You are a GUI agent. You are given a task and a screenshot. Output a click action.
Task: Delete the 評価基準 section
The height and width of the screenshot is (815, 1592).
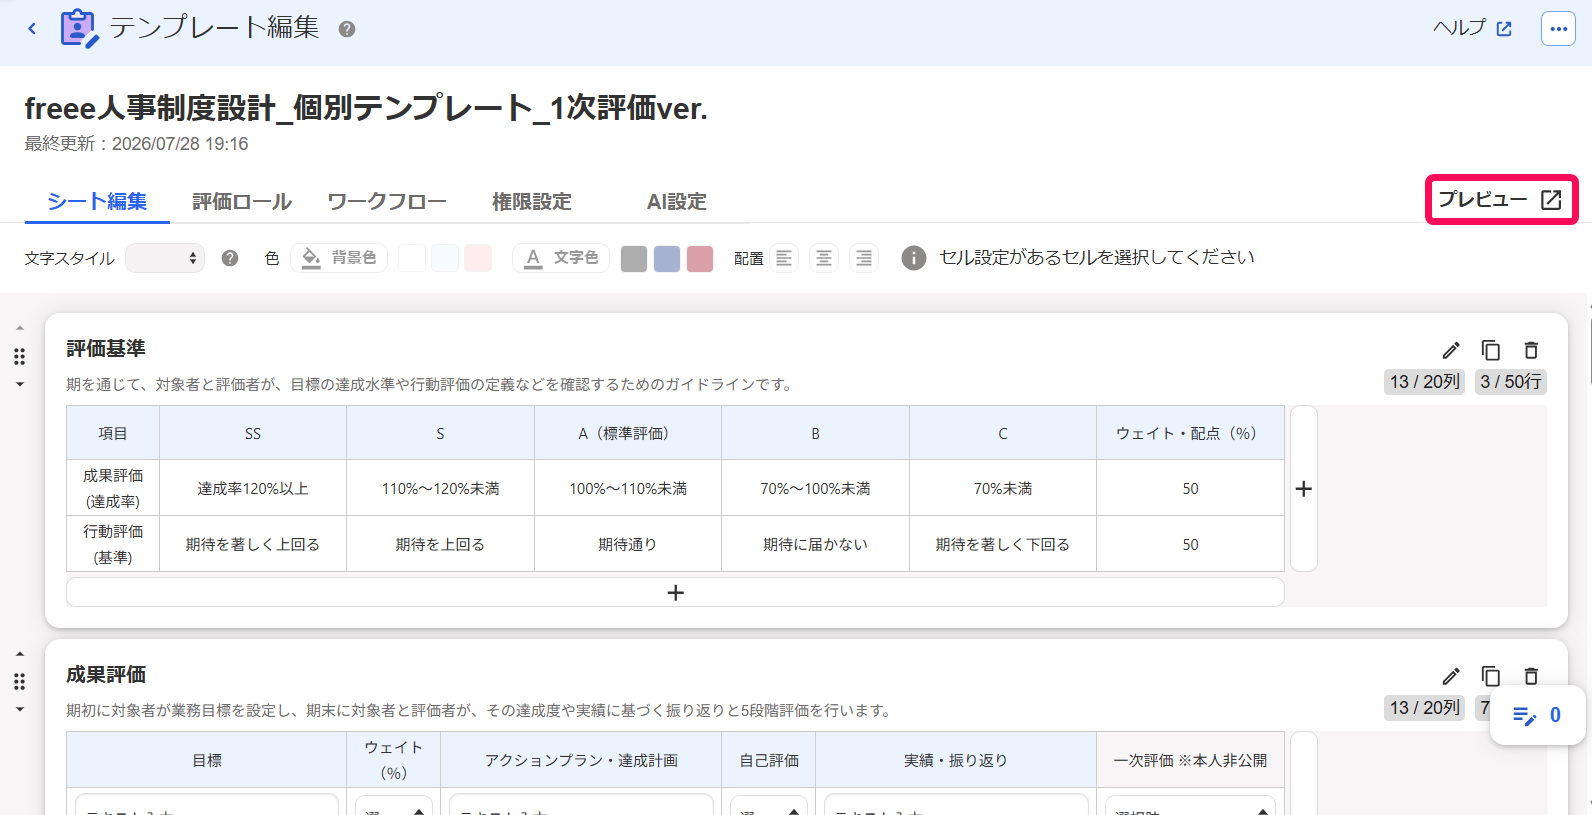coord(1531,350)
